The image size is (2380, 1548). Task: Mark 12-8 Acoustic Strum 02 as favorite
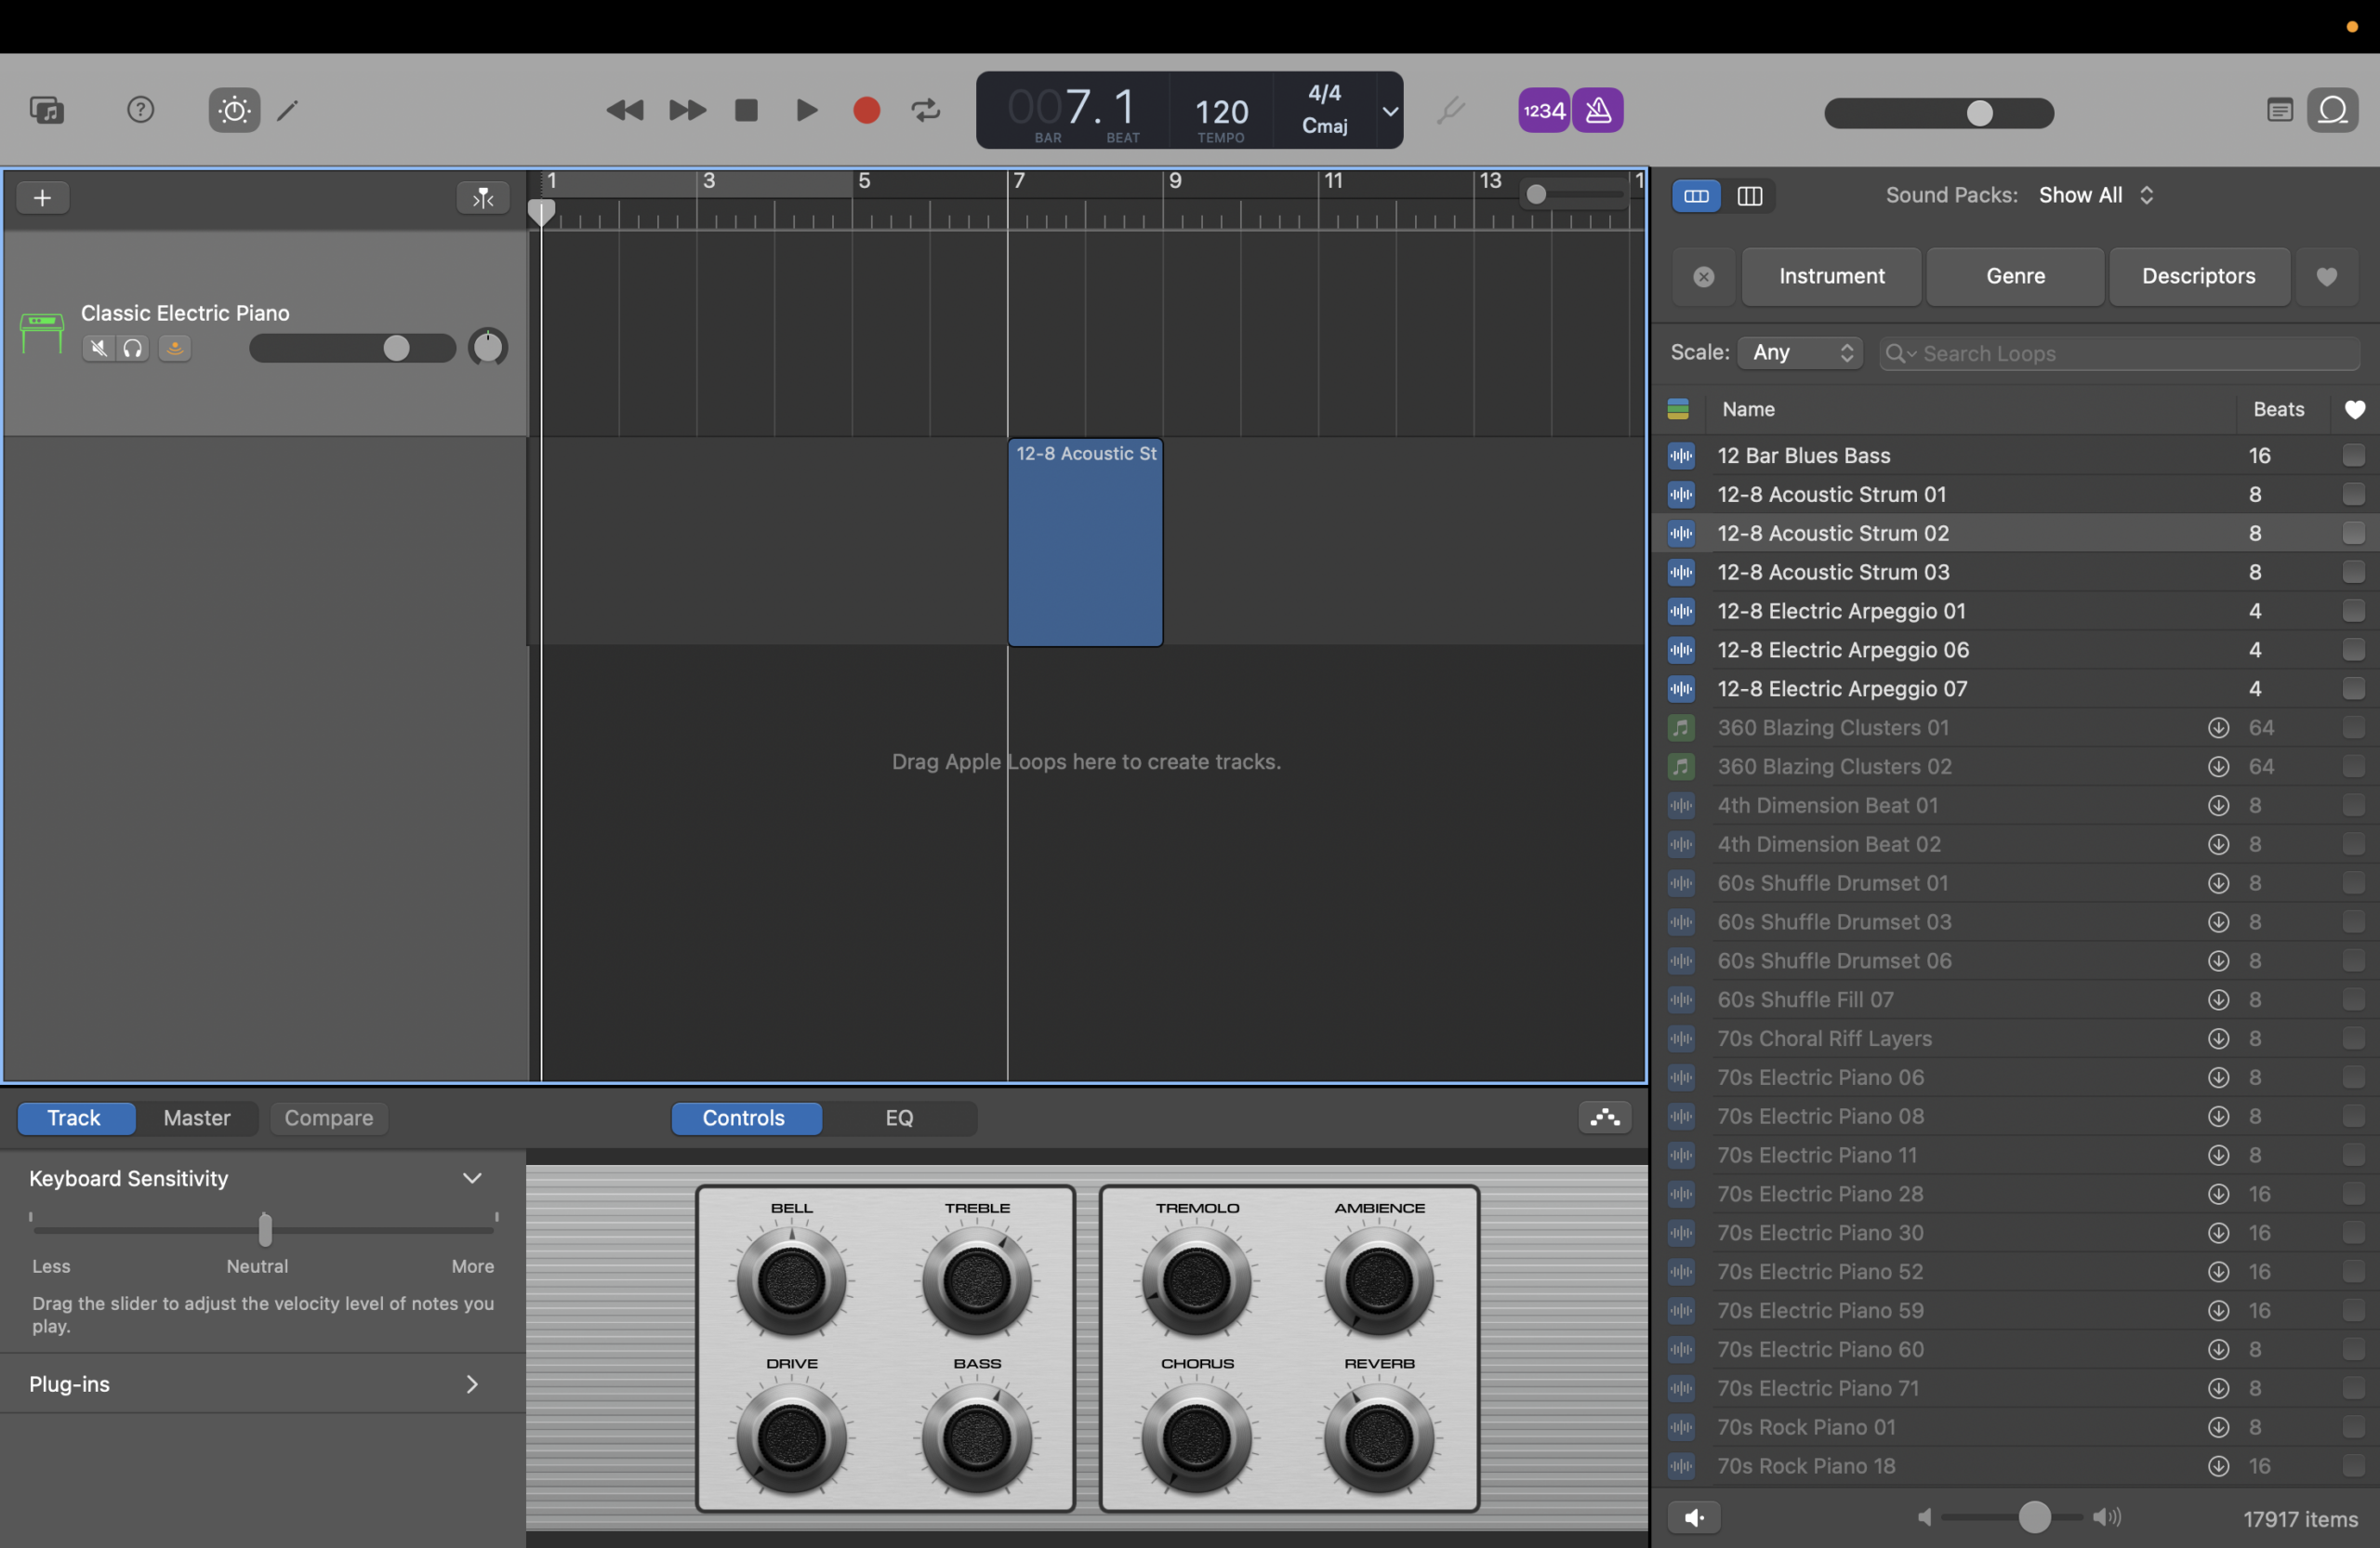click(x=2353, y=533)
